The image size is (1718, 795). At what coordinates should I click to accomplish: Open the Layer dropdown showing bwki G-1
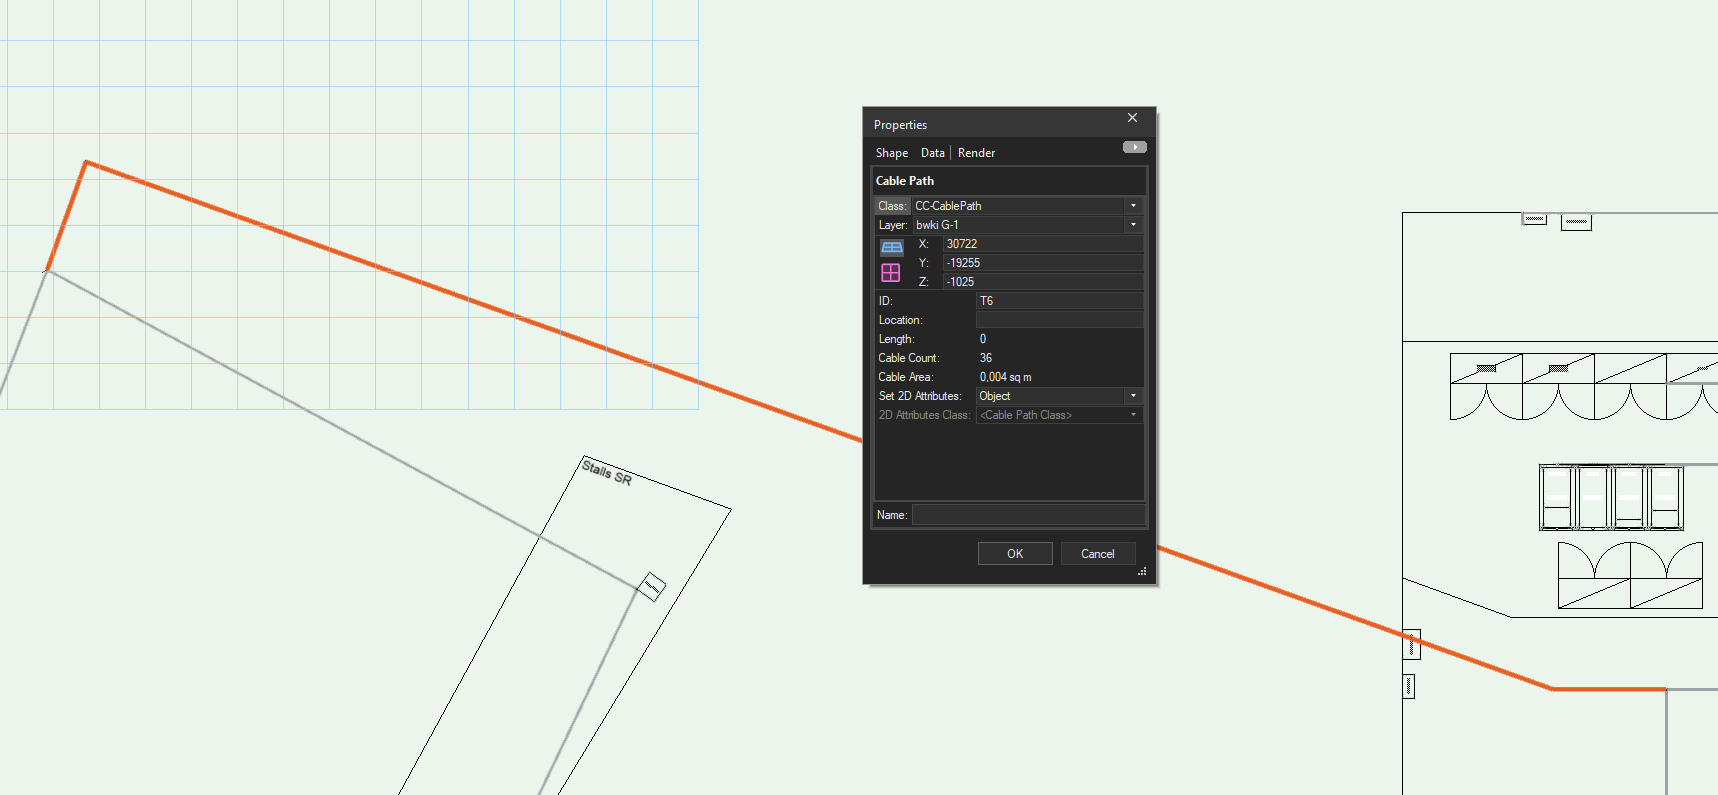pyautogui.click(x=1026, y=225)
